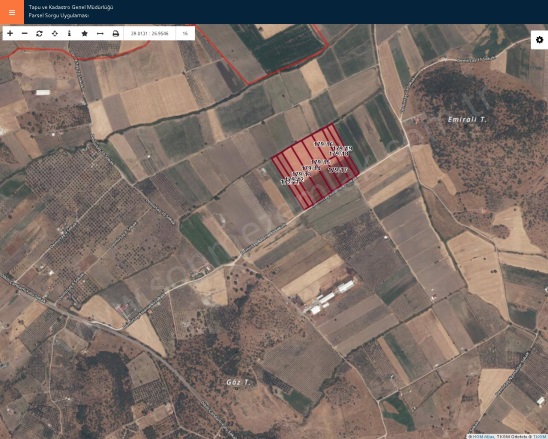Zoom in with the plus icon
Viewport: 548px width, 439px height.
click(10, 33)
